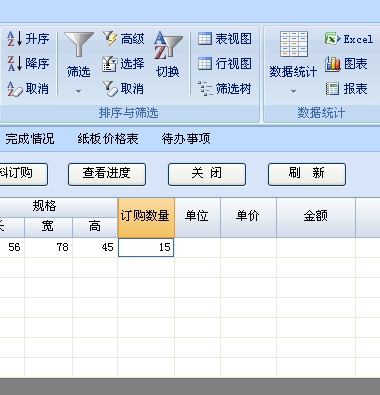Viewport: 380px width, 395px height.
Task: Open the 纸板价格表 tab
Action: click(108, 139)
